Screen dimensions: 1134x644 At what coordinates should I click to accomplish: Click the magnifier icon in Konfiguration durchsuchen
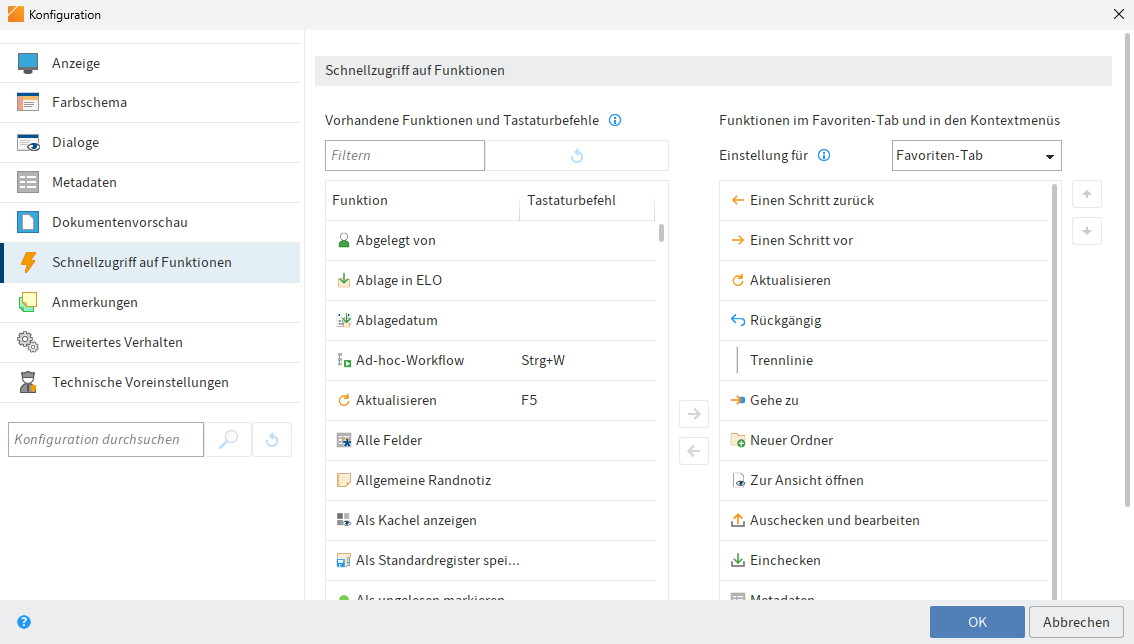(x=229, y=439)
